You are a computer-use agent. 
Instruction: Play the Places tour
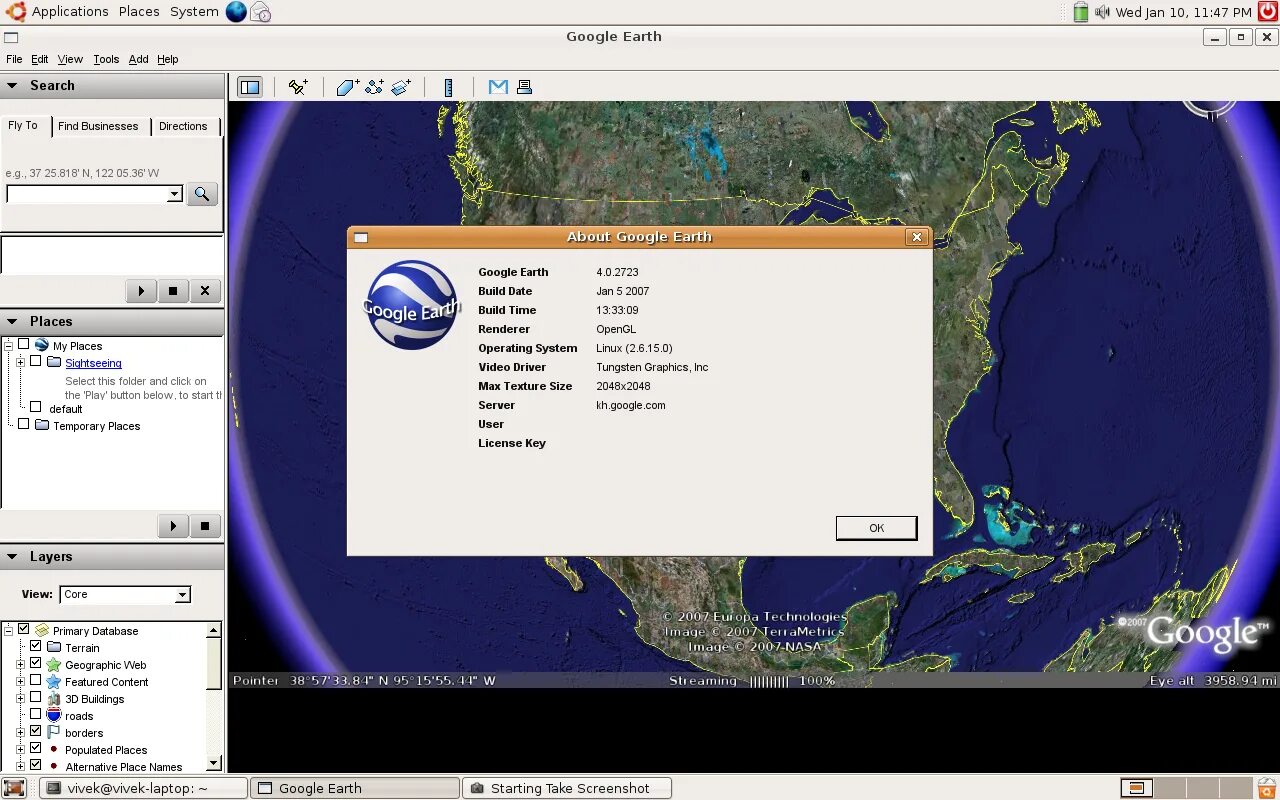173,526
